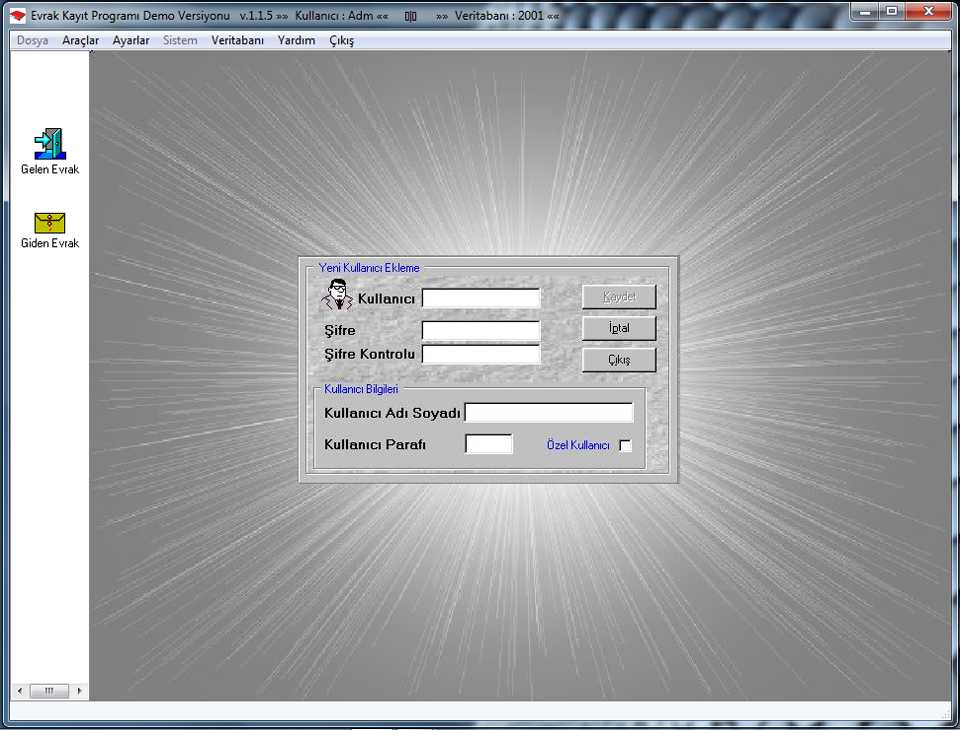Enable the Özel Kullanıcı checkbox
The width and height of the screenshot is (960, 730).
click(x=625, y=445)
